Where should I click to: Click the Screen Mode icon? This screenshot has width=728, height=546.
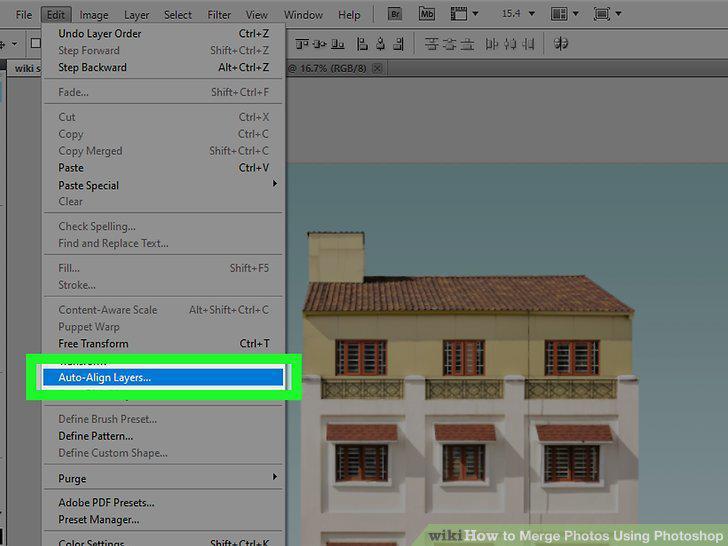pos(602,14)
